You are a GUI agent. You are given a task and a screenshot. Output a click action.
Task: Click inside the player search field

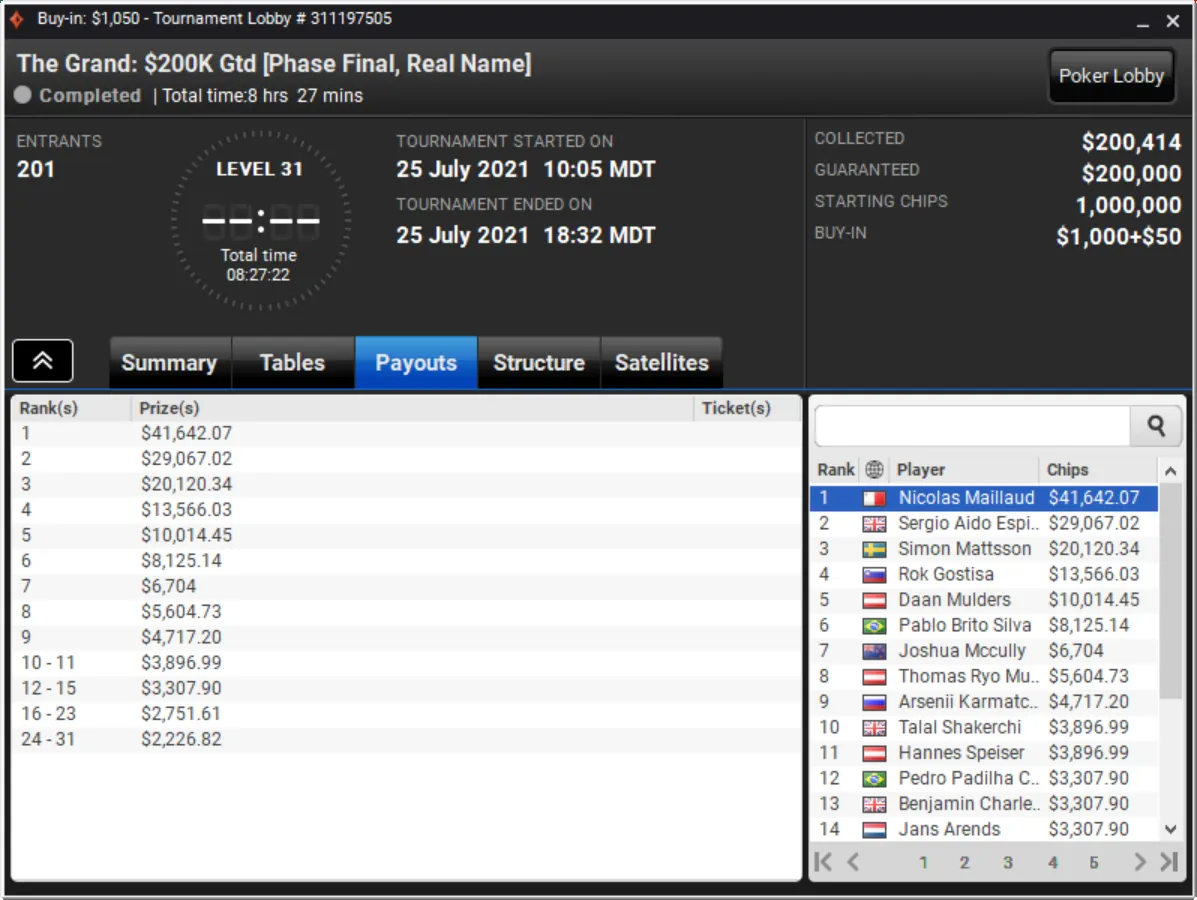click(972, 426)
